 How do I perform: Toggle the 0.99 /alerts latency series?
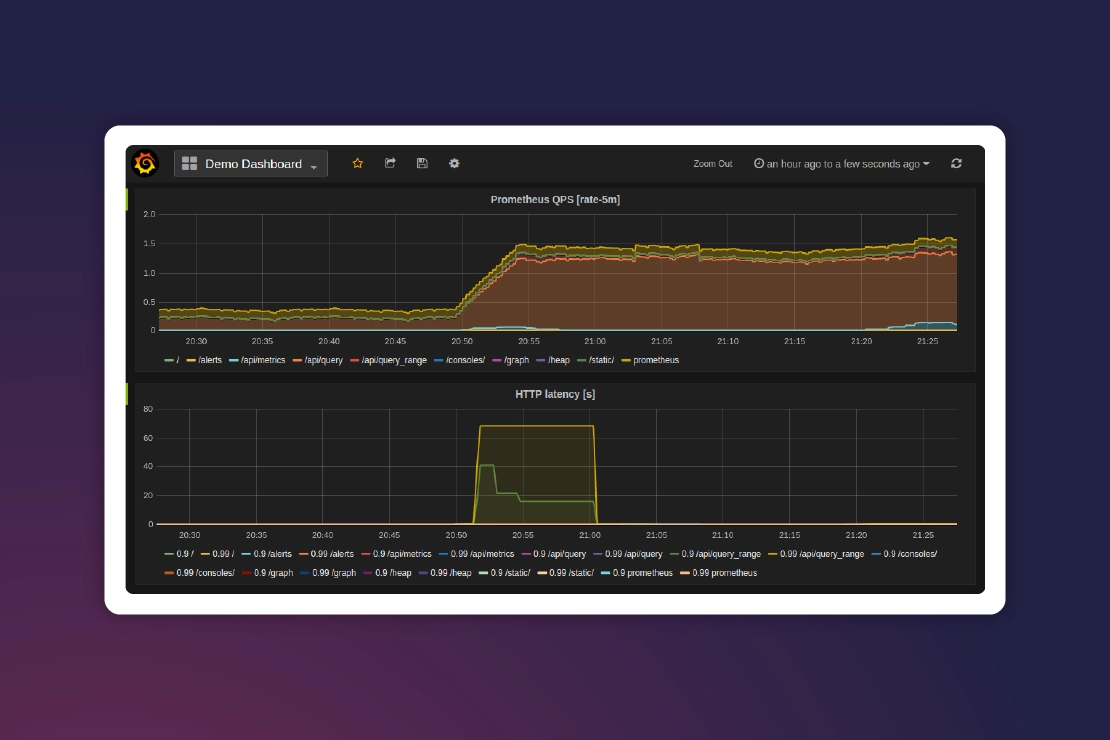[326, 554]
